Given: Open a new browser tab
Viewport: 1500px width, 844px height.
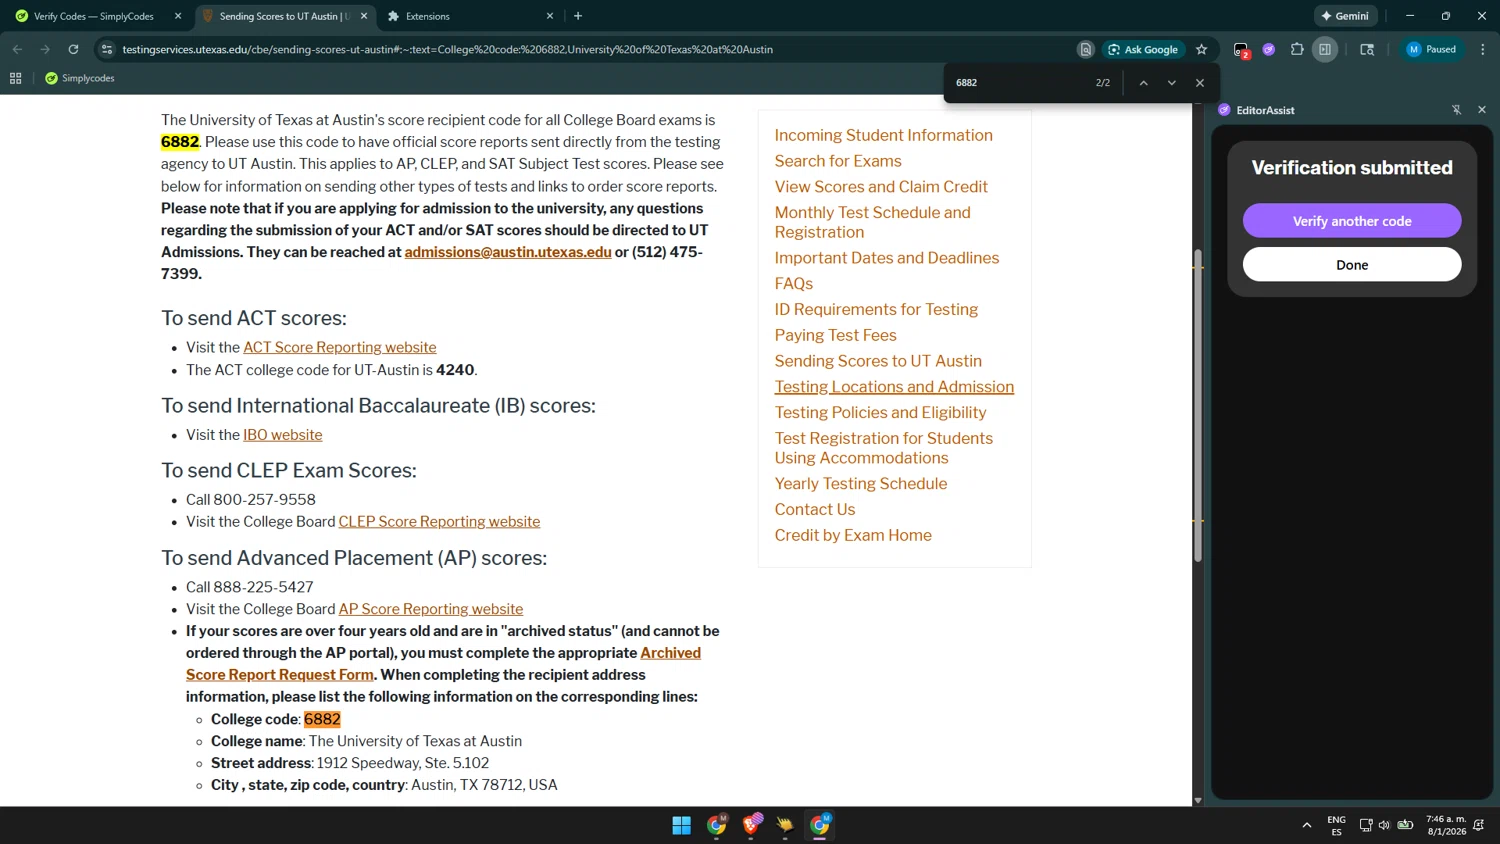Looking at the screenshot, I should (578, 16).
